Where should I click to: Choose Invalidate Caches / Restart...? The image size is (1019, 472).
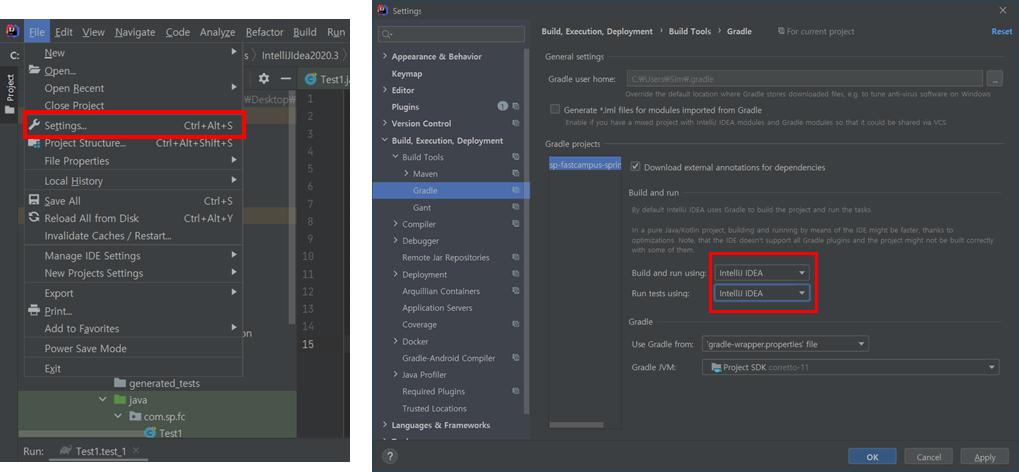click(x=133, y=235)
